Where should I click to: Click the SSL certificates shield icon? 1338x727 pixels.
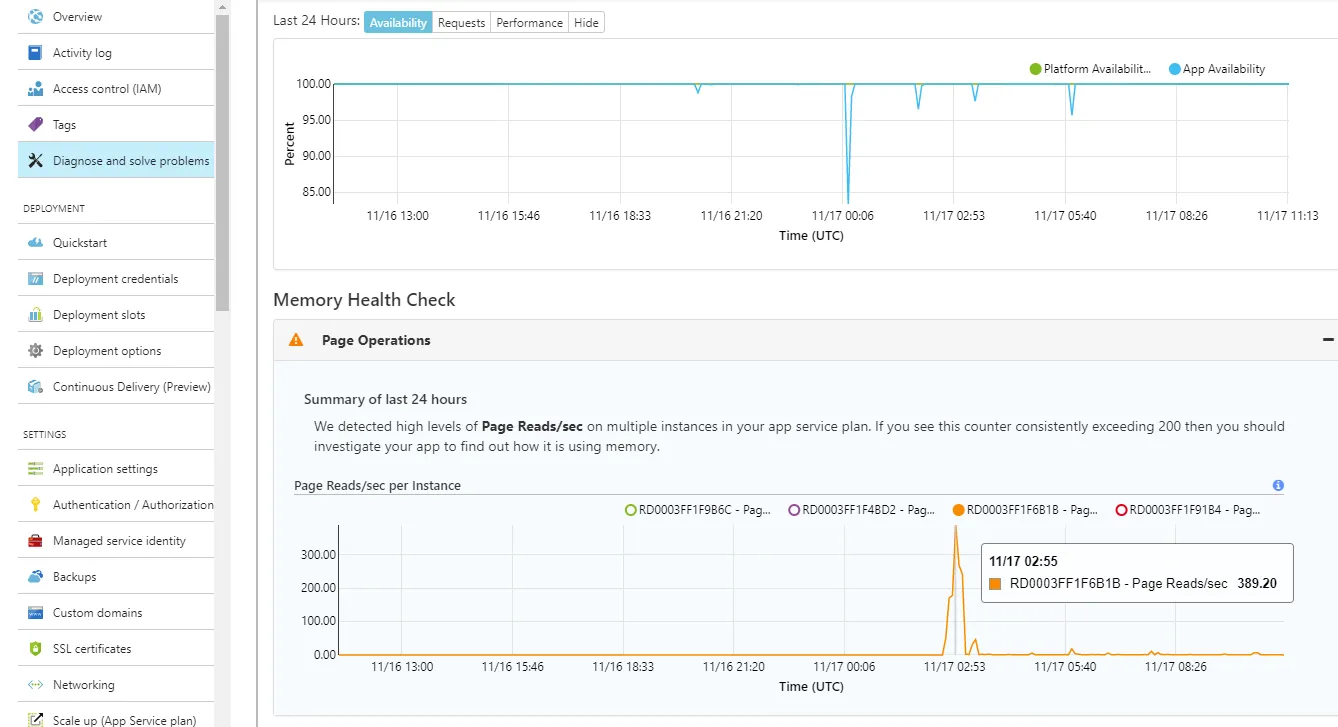click(36, 649)
